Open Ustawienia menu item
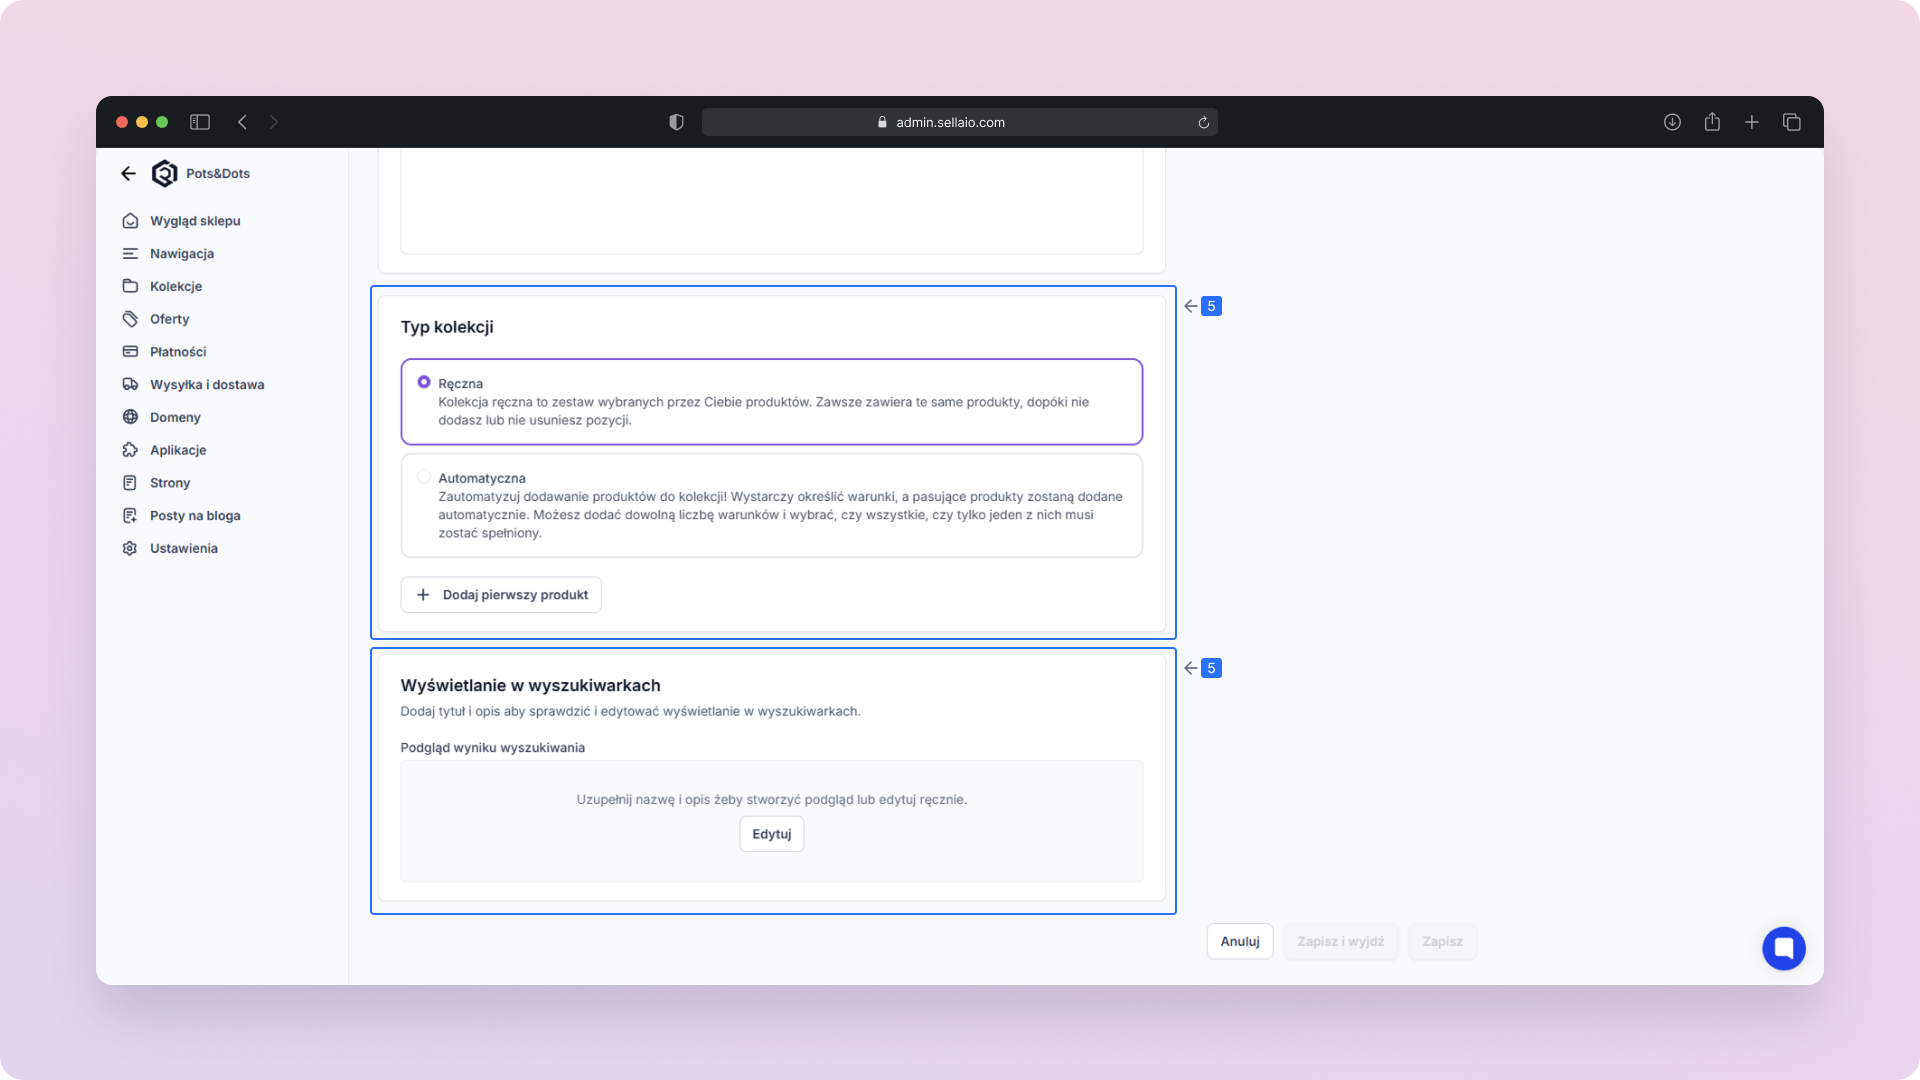 pyautogui.click(x=184, y=548)
